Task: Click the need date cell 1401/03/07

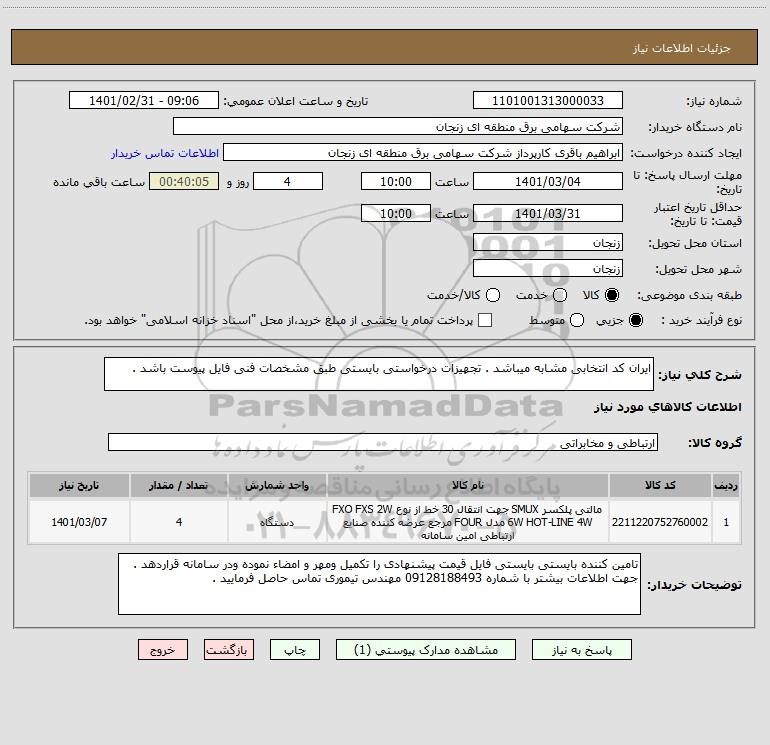Action: (x=79, y=522)
